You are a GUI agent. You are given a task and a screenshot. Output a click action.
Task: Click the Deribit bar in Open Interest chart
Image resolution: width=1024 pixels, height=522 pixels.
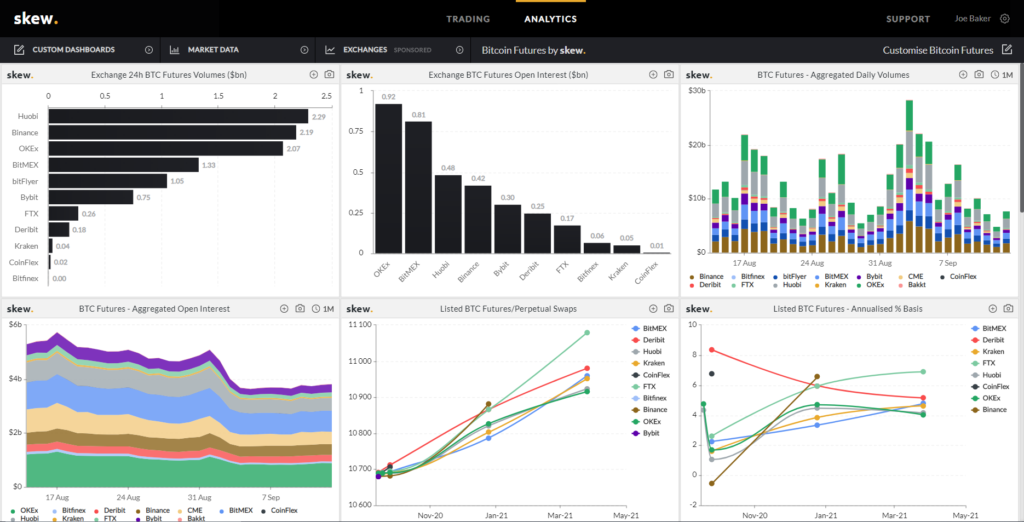click(x=537, y=233)
